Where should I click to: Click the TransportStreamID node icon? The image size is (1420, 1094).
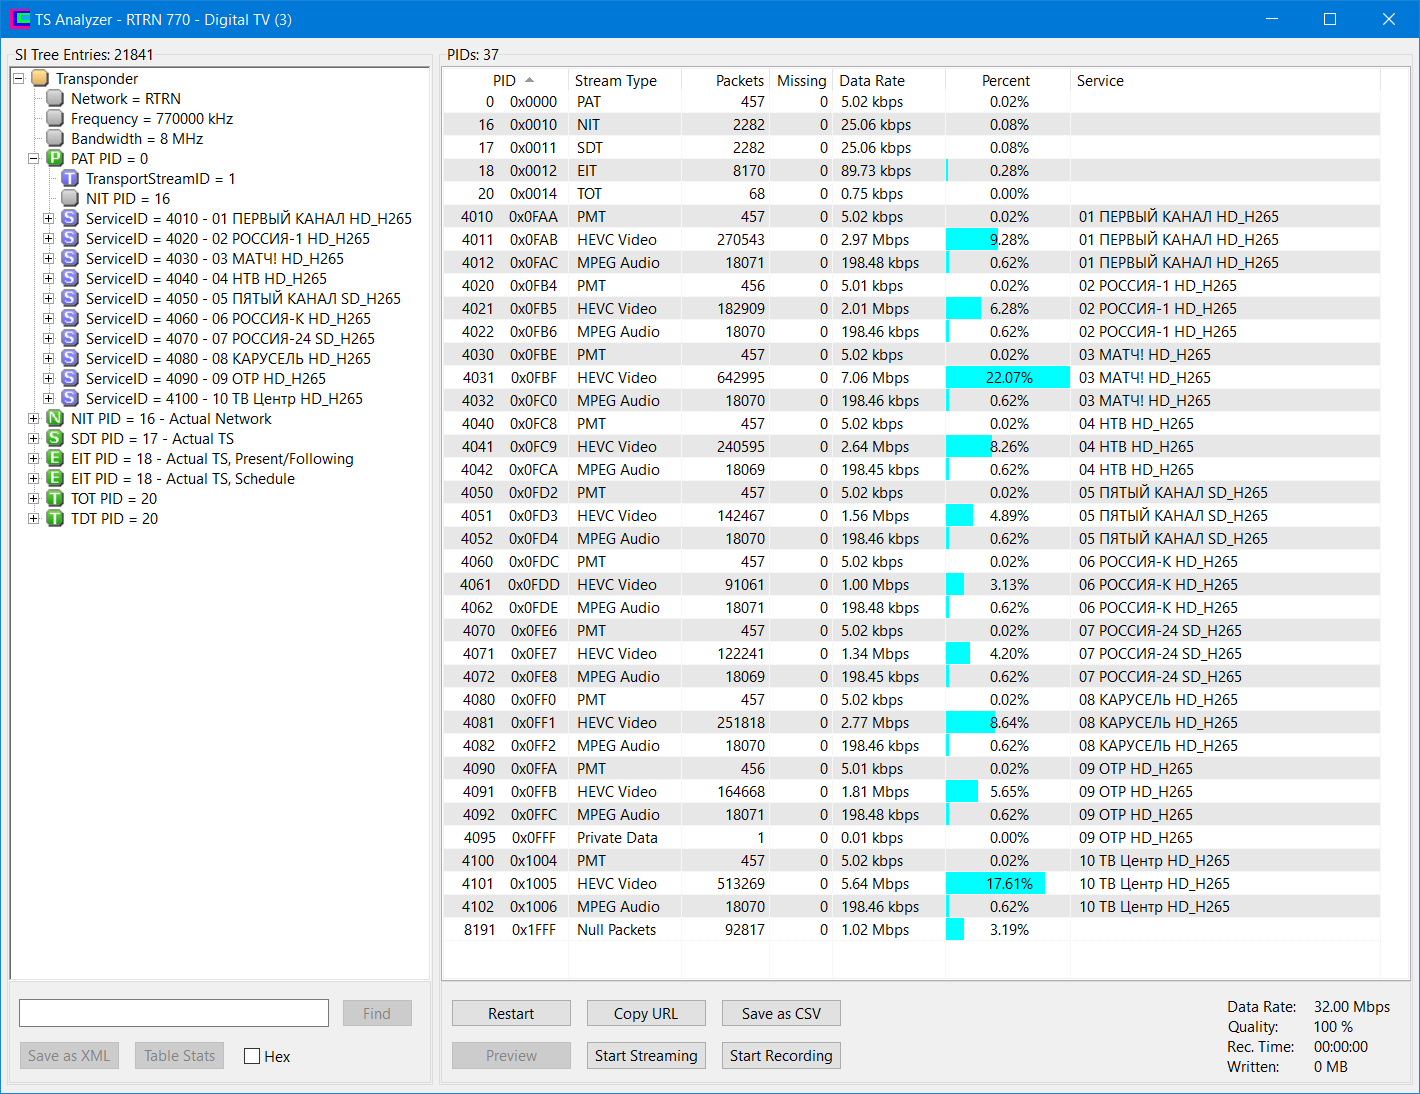coord(70,179)
